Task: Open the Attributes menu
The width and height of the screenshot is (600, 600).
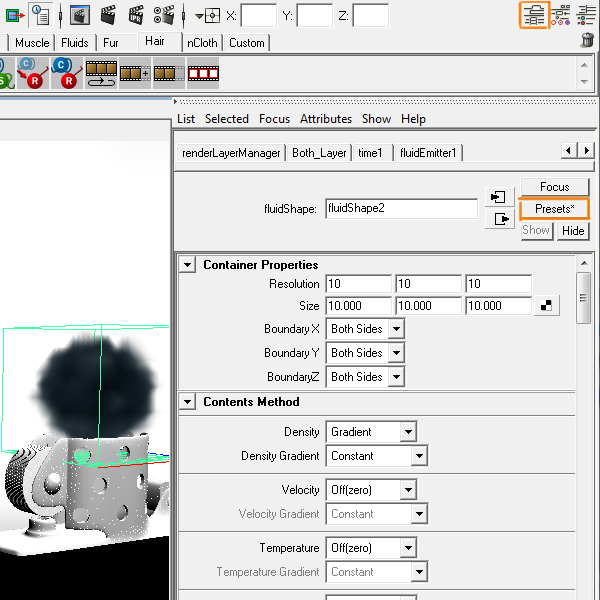Action: pyautogui.click(x=326, y=119)
